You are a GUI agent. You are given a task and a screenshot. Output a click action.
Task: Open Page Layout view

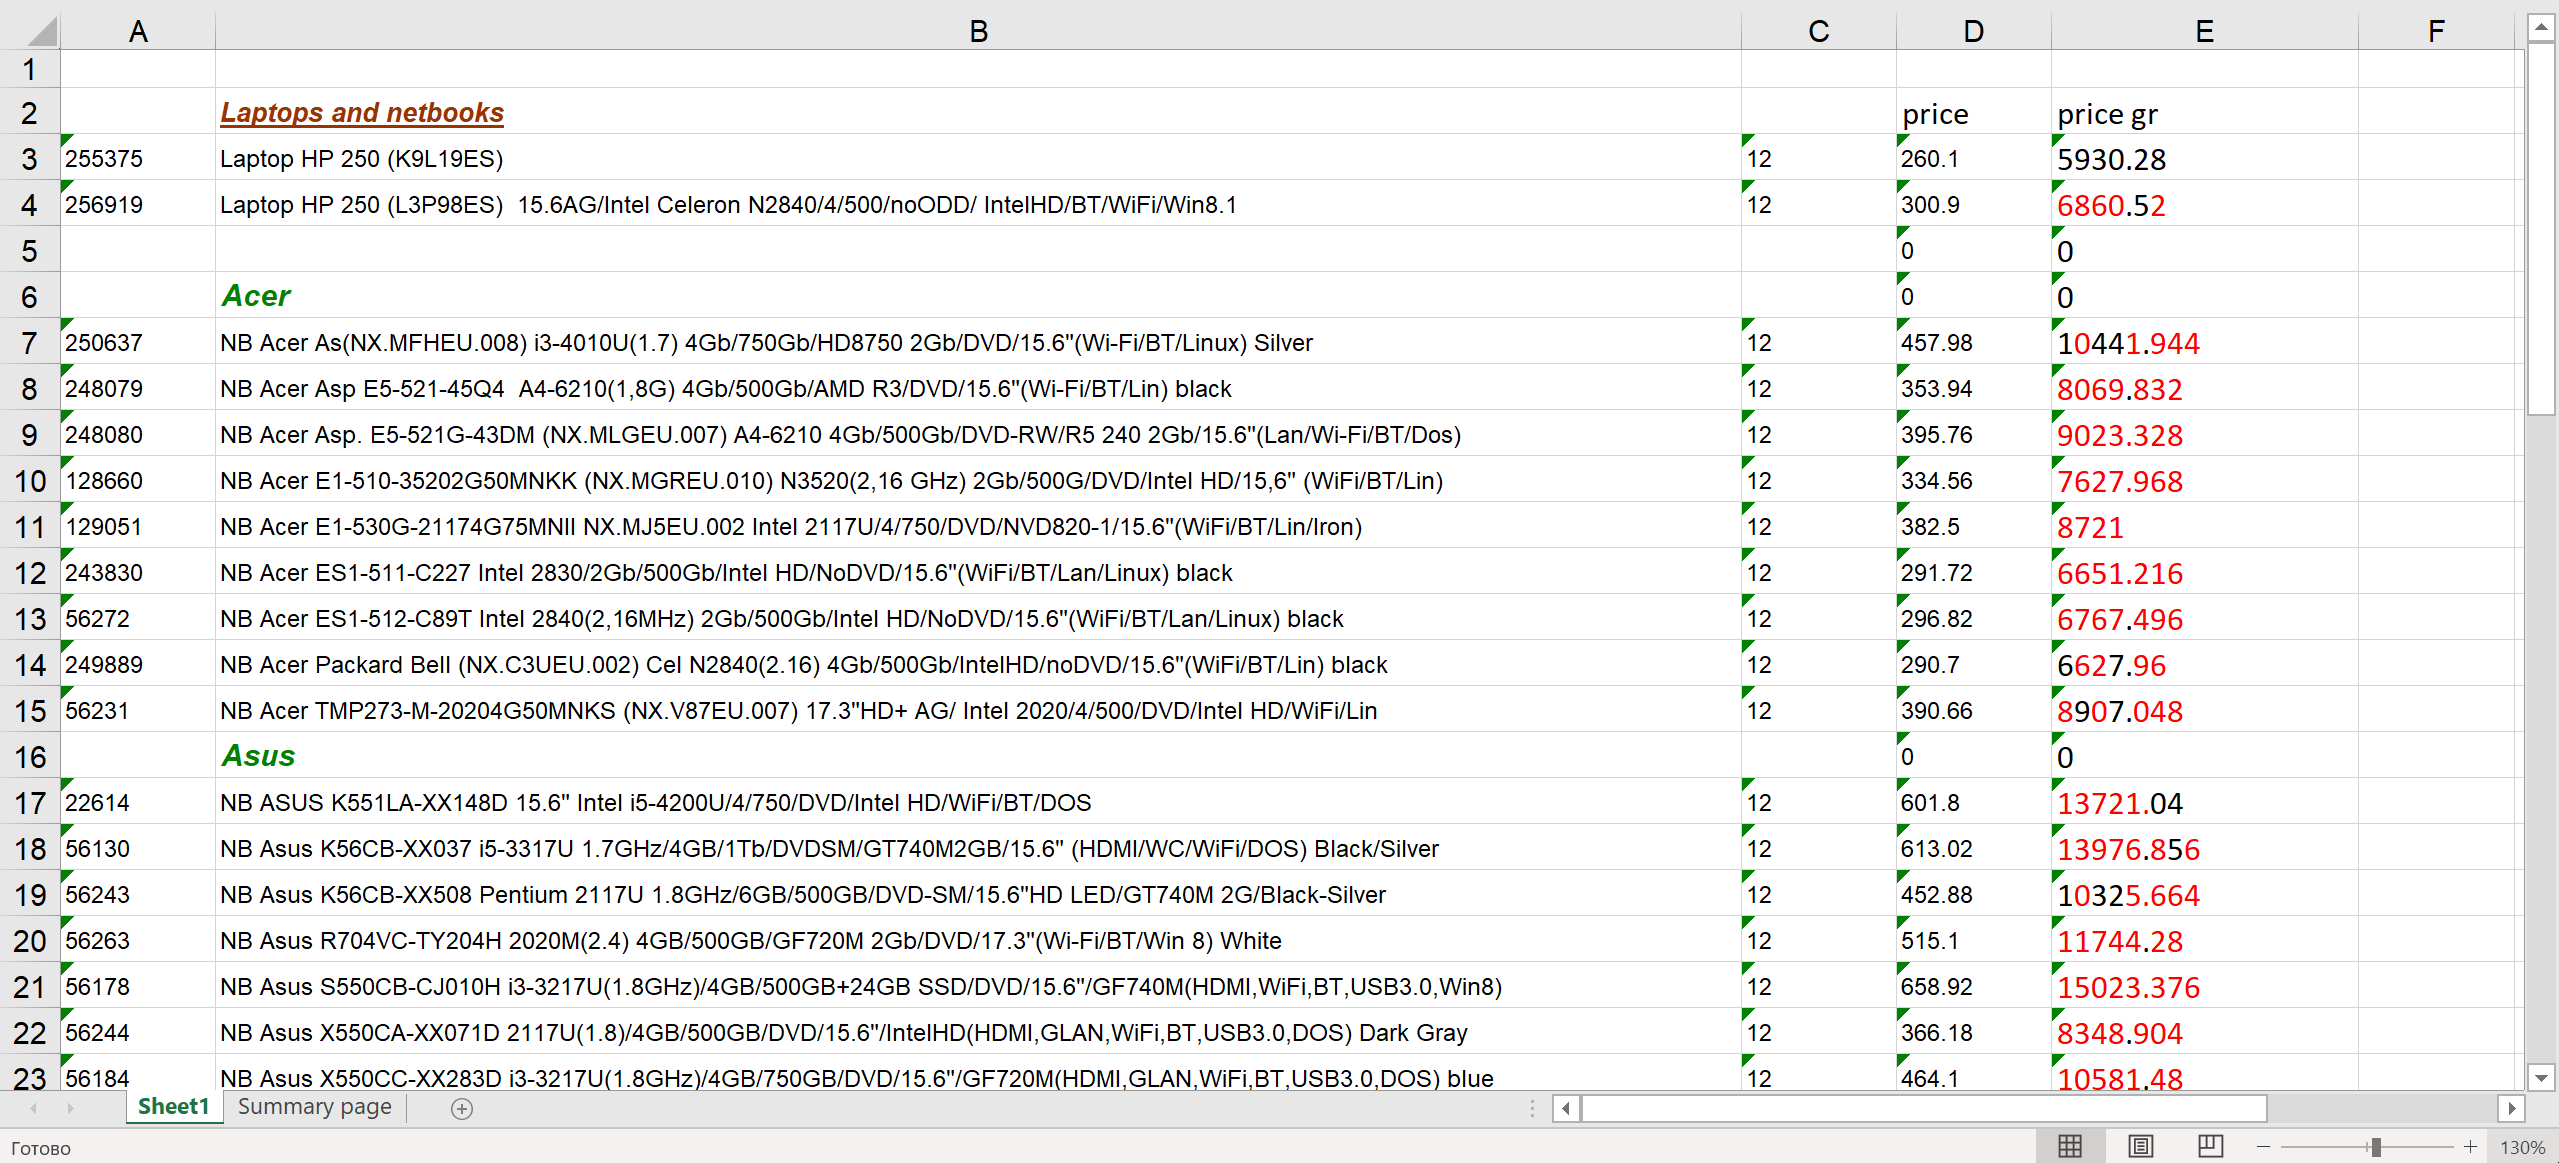(x=2141, y=1146)
